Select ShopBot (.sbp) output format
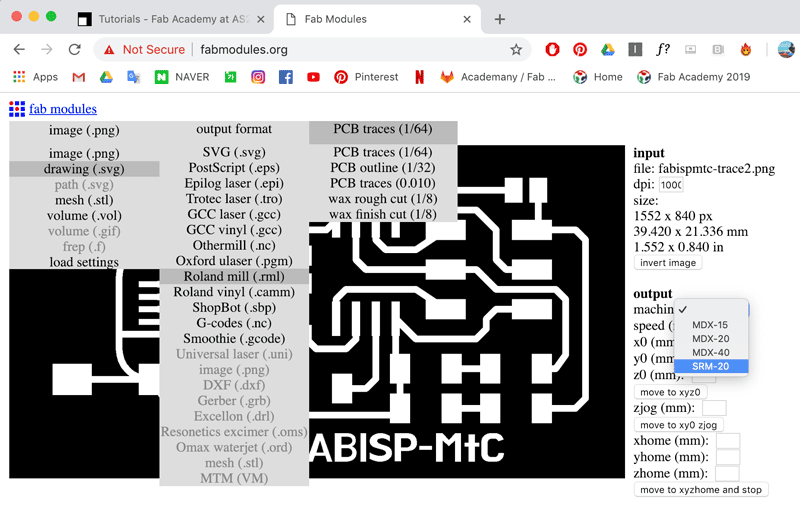 click(x=234, y=308)
